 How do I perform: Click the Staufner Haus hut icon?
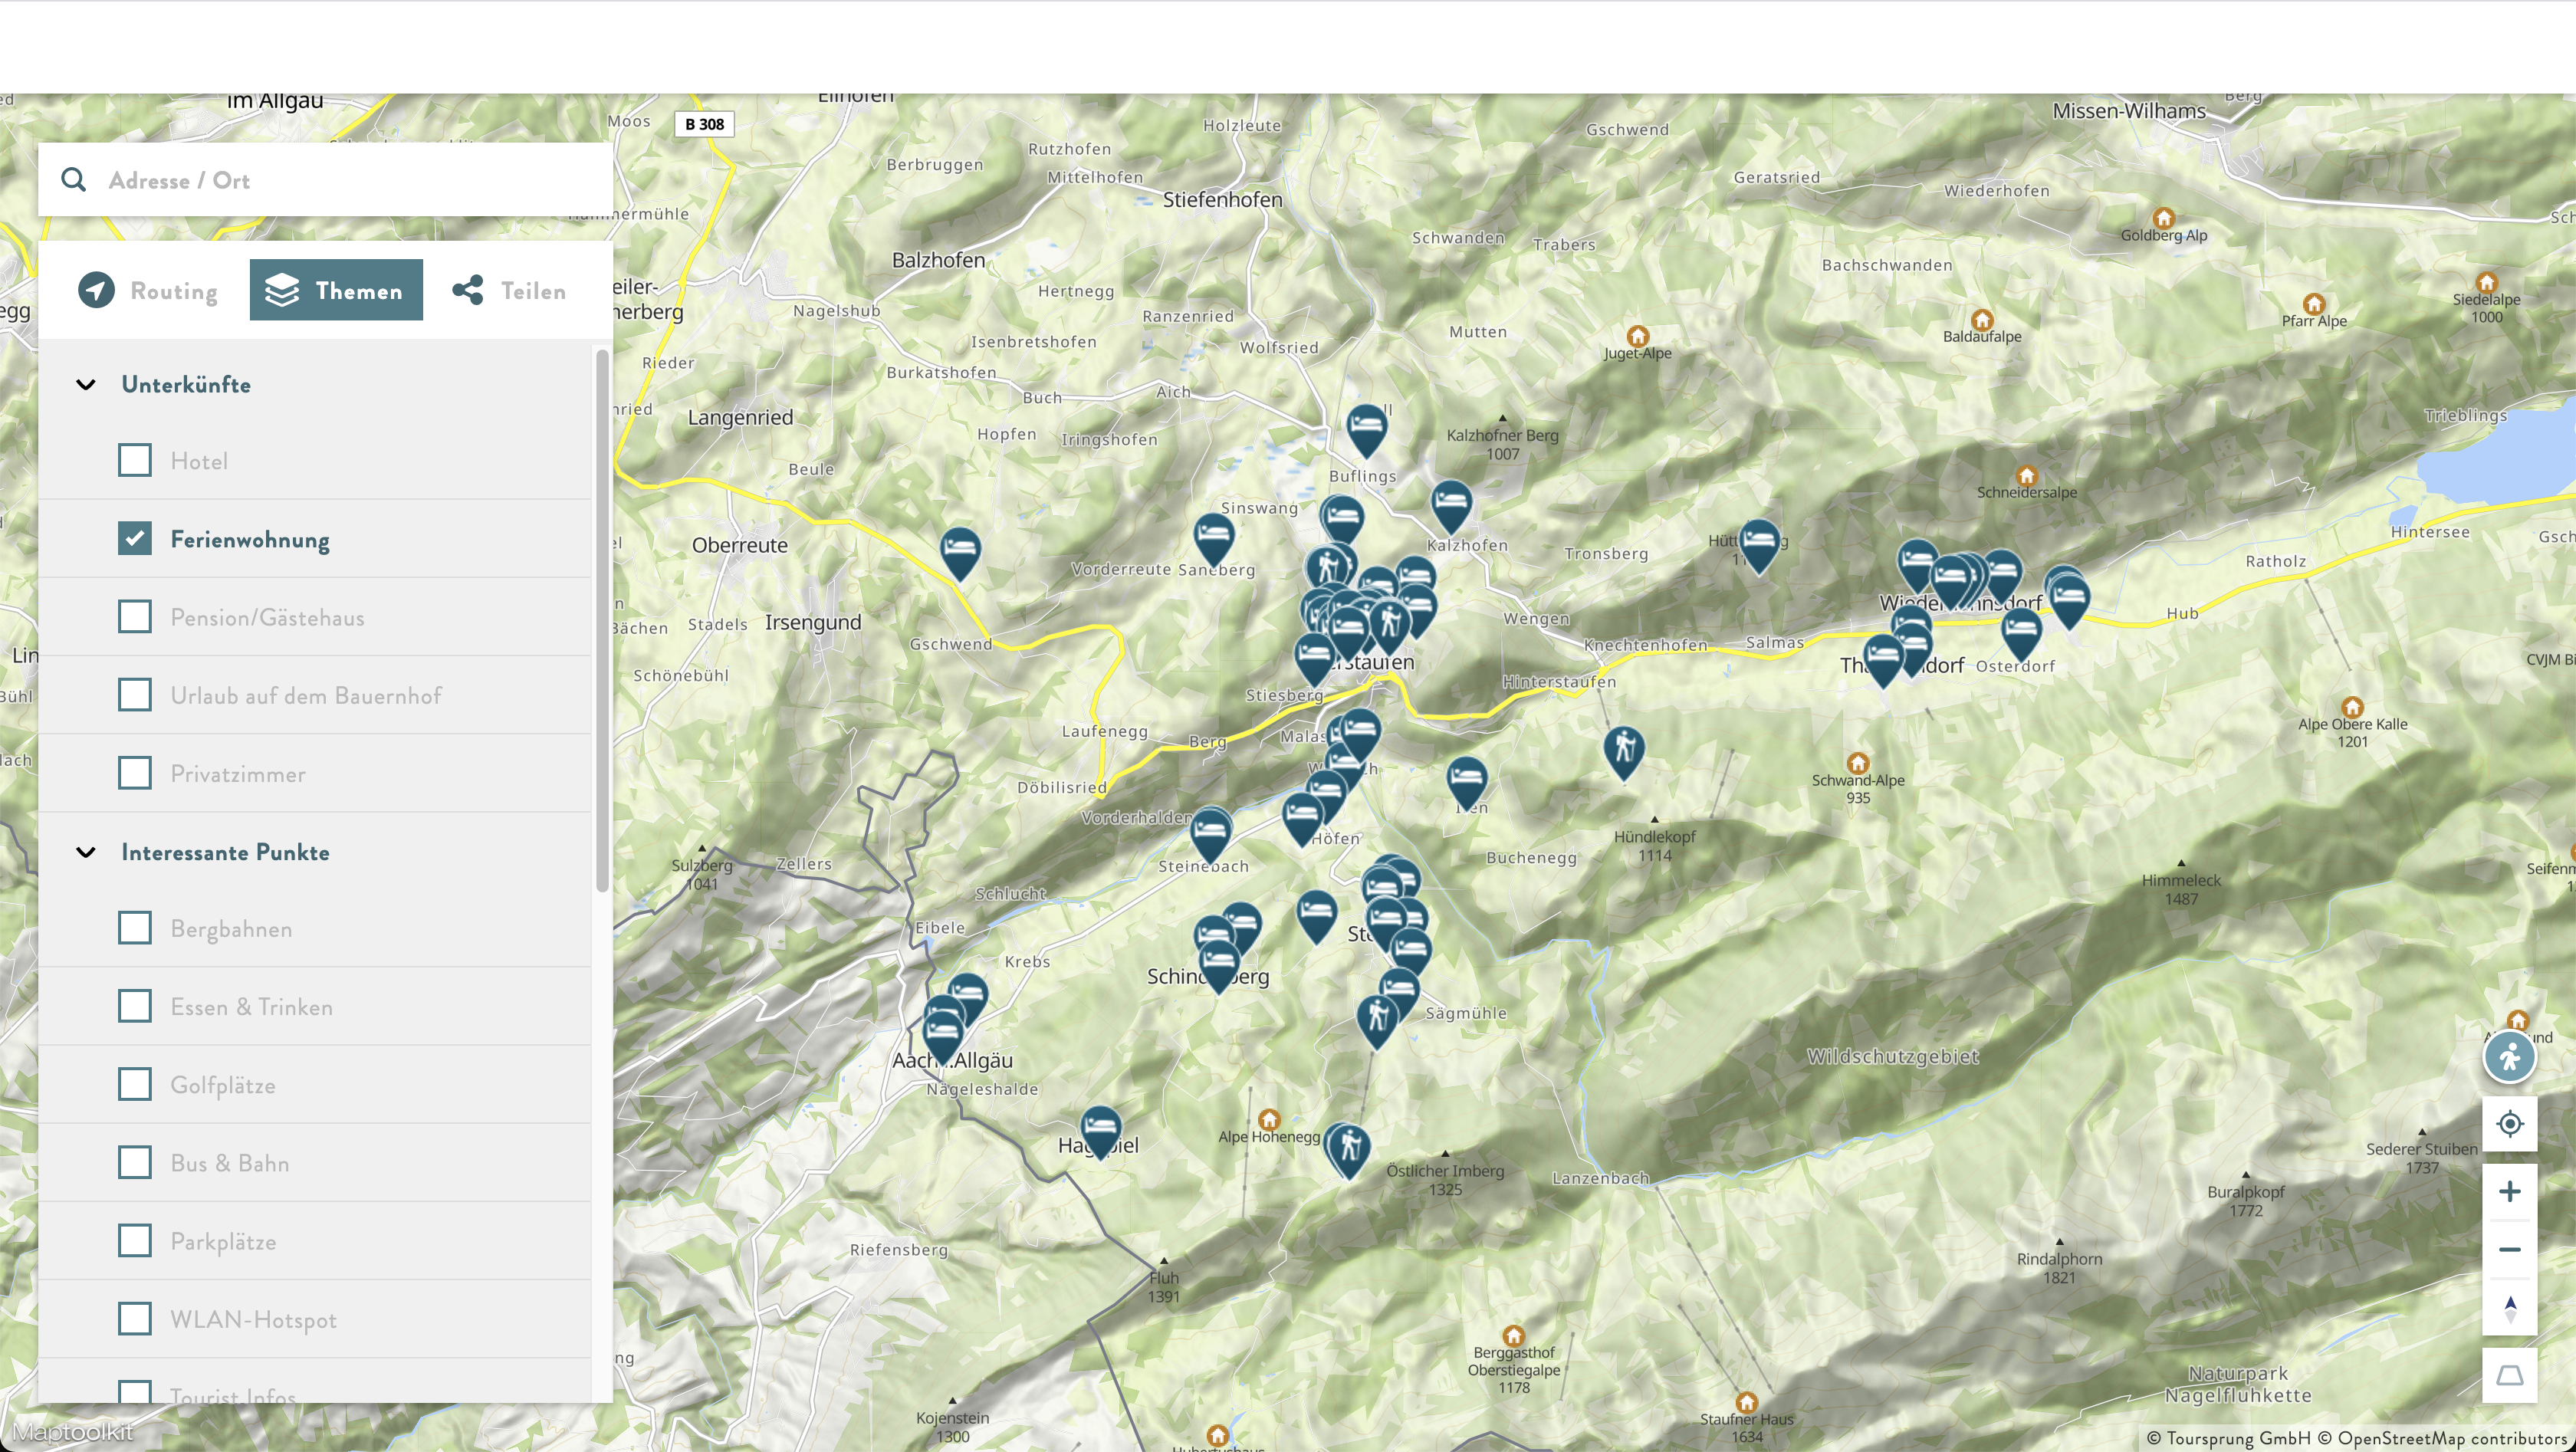[1746, 1402]
